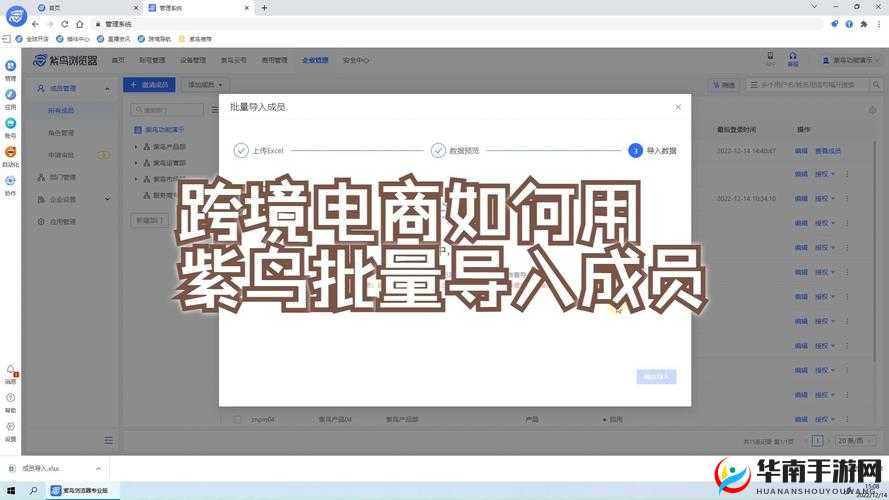Click the browser back arrow
The height and width of the screenshot is (500, 889).
pyautogui.click(x=35, y=24)
